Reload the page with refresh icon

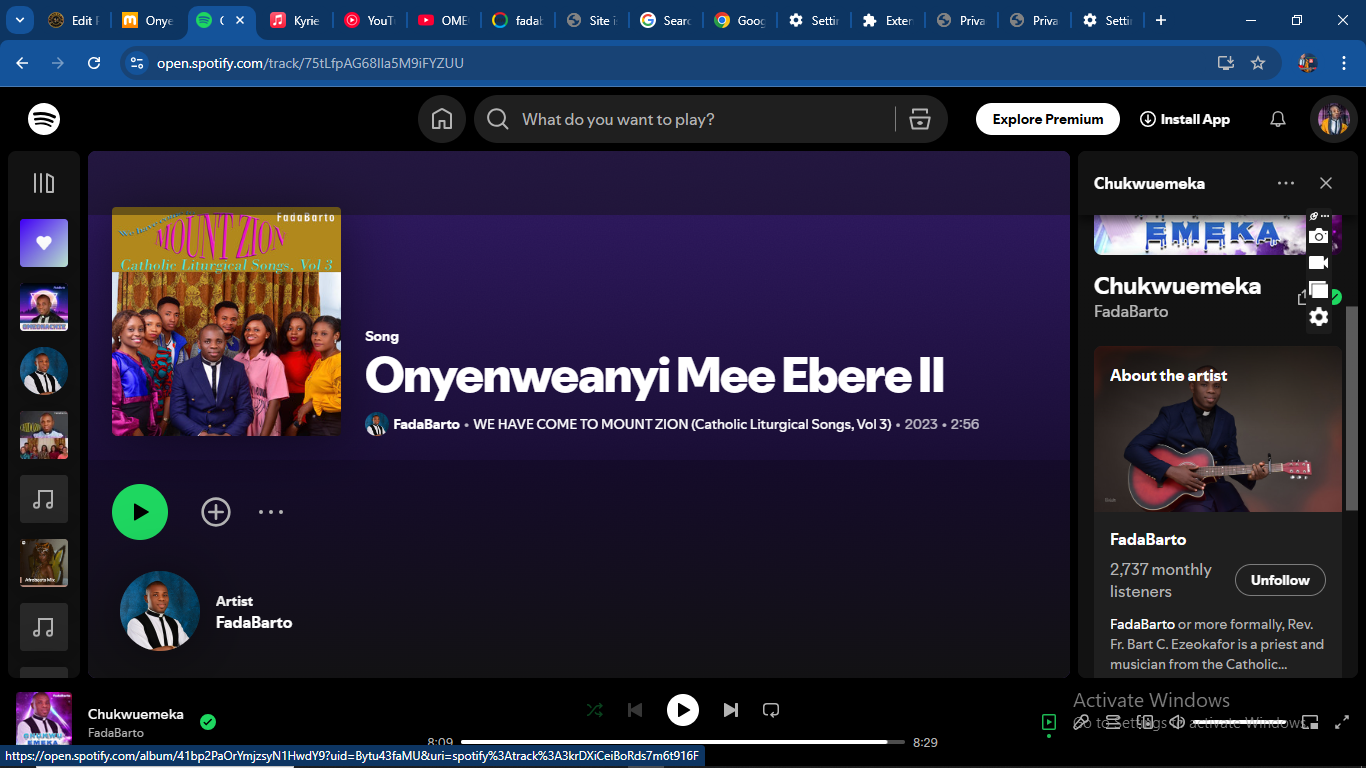click(x=94, y=63)
